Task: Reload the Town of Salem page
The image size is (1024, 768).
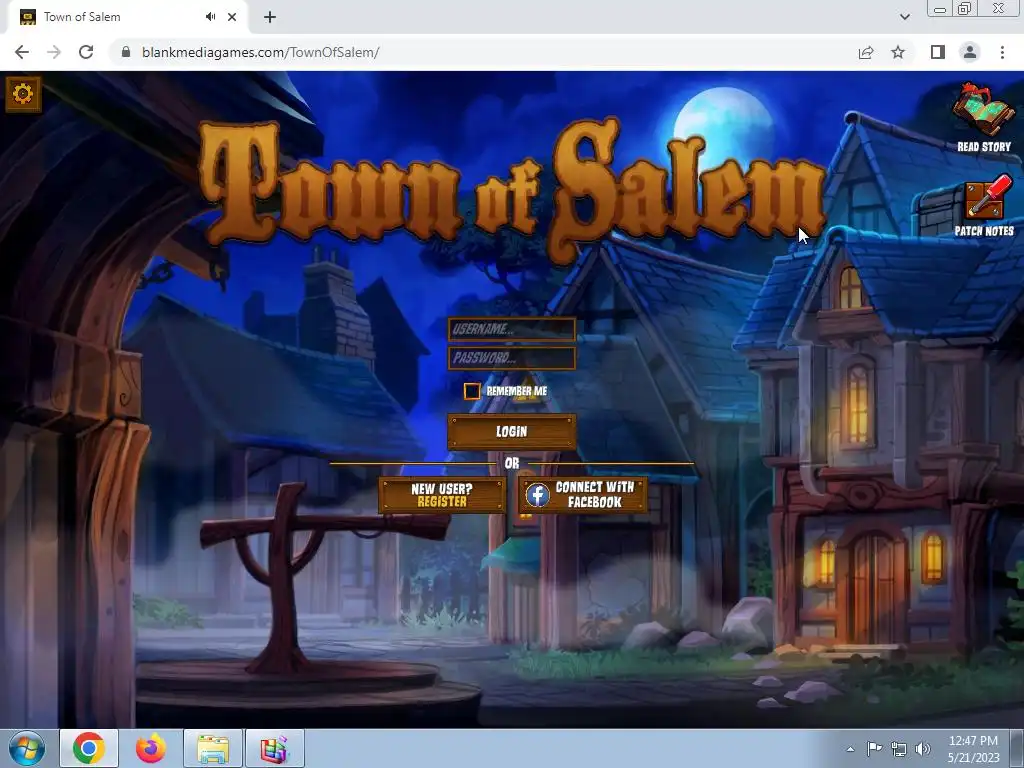Action: point(86,52)
